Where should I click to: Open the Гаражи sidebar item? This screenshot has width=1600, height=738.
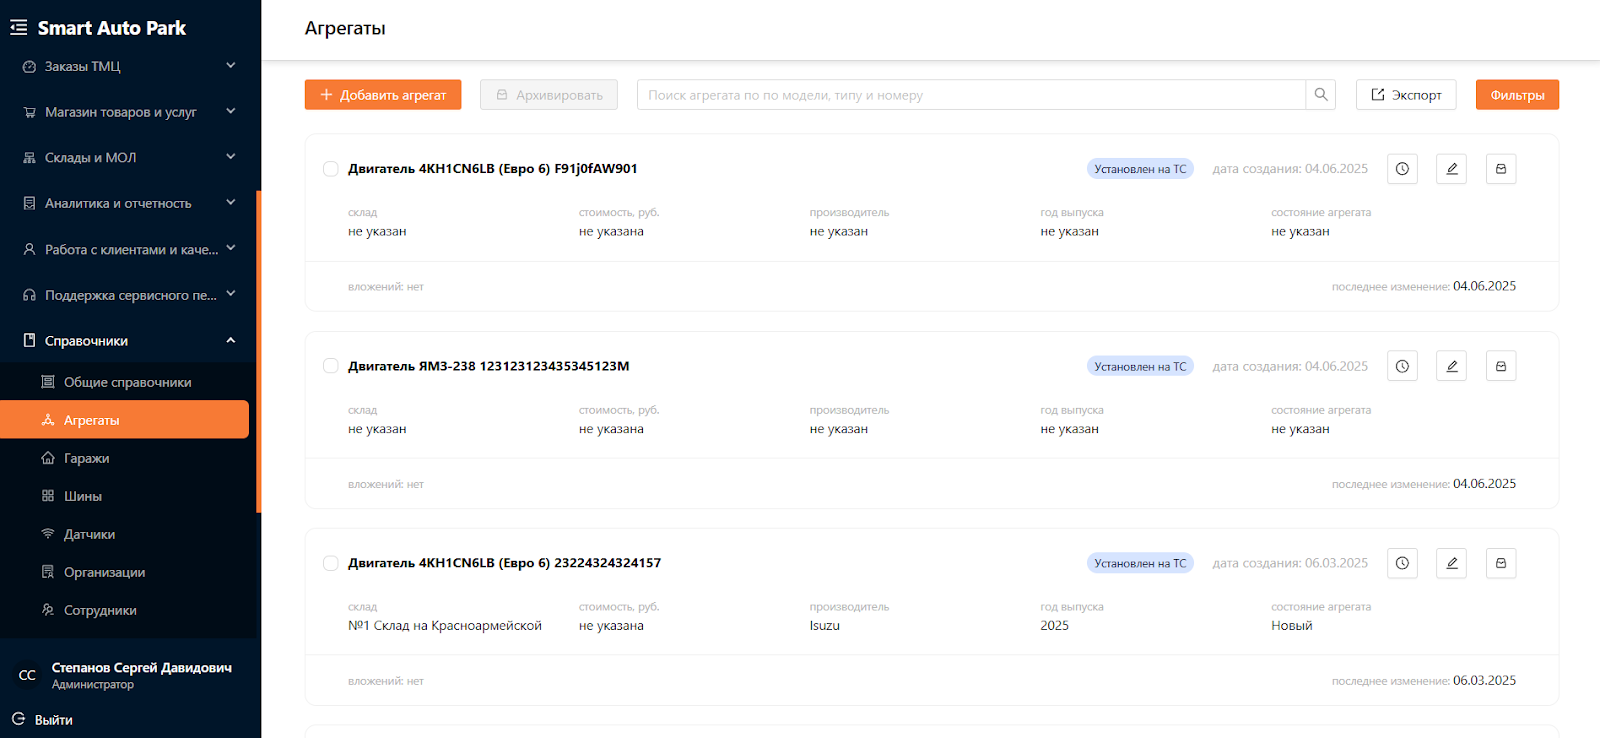tap(87, 458)
